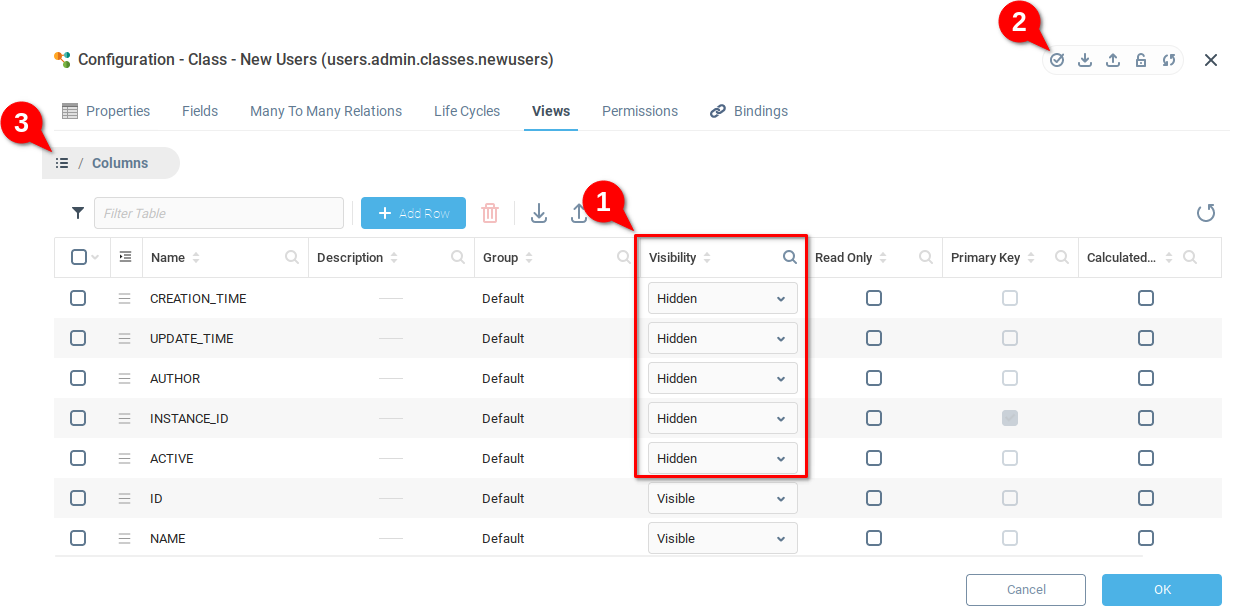Toggle Calculated checkbox for ACTIVE row
The height and width of the screenshot is (613, 1234).
pos(1146,458)
